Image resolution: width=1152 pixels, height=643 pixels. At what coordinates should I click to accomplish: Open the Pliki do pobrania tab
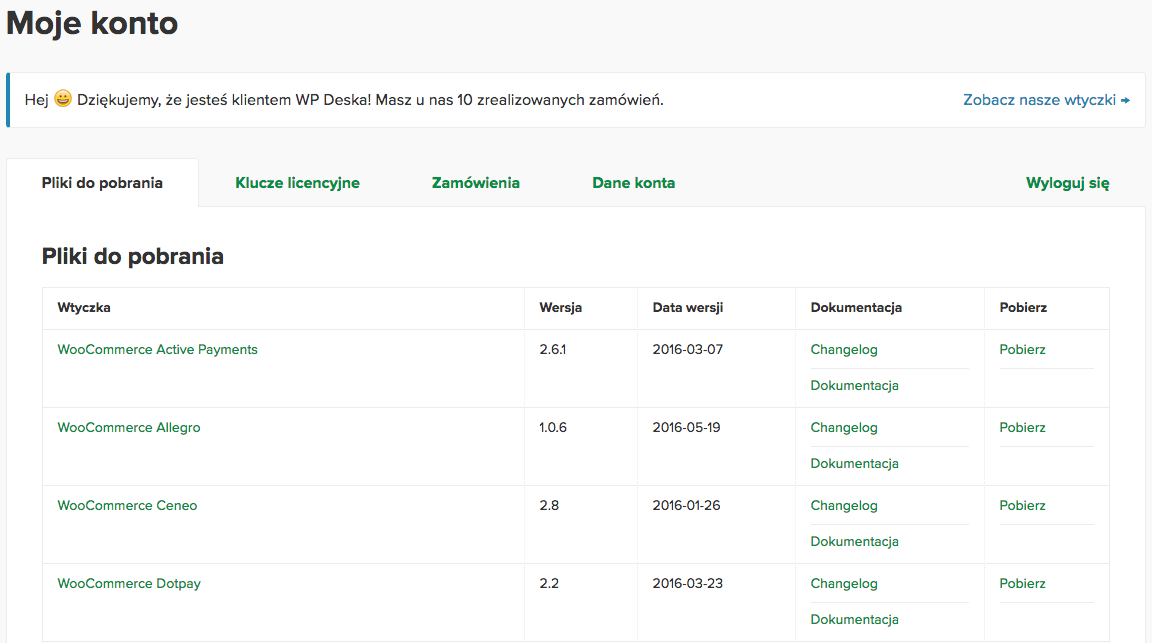(102, 183)
